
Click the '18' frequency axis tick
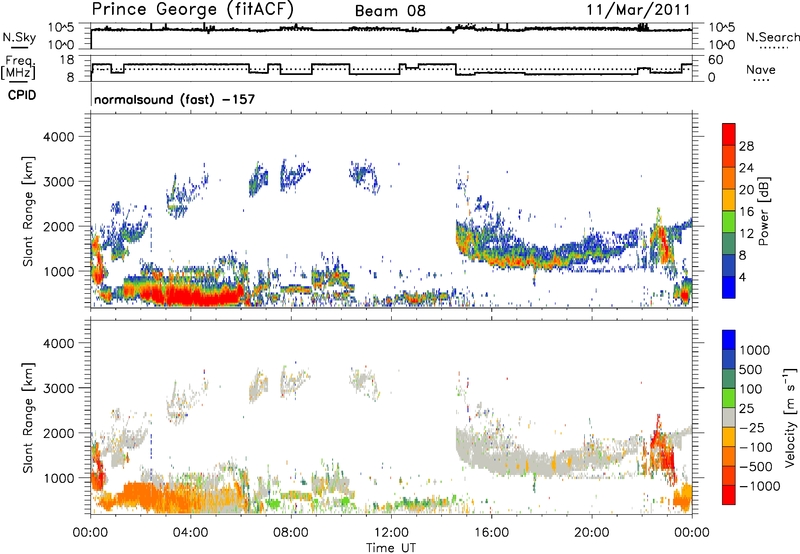click(66, 60)
